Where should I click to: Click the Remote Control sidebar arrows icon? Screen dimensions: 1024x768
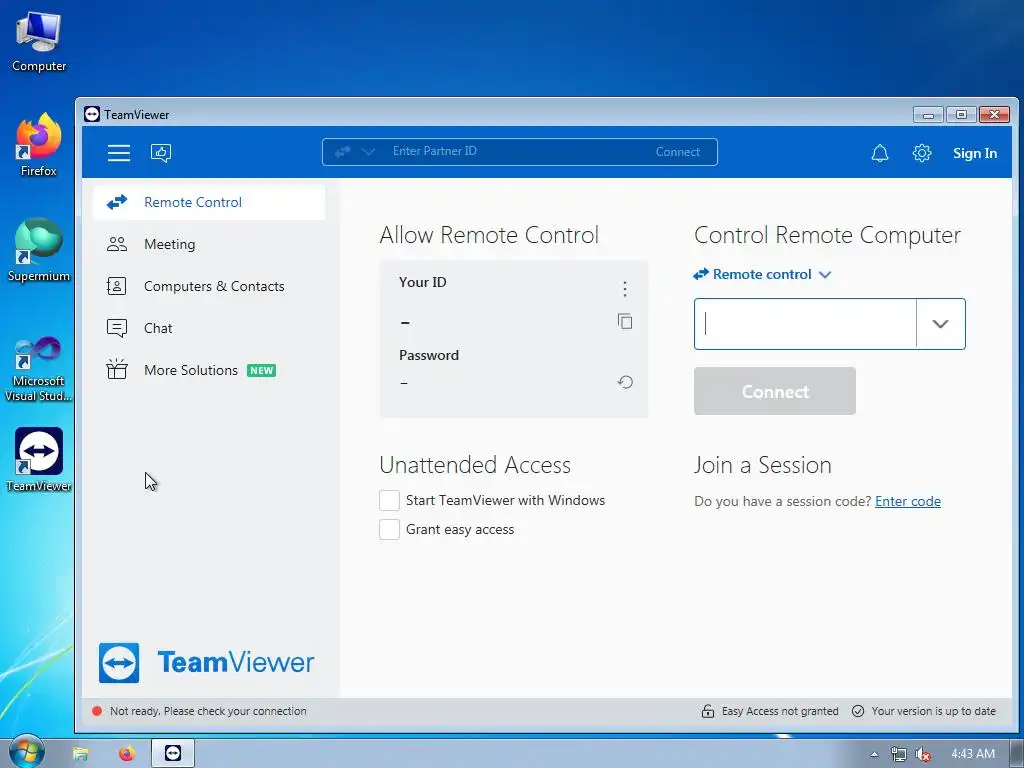point(117,202)
